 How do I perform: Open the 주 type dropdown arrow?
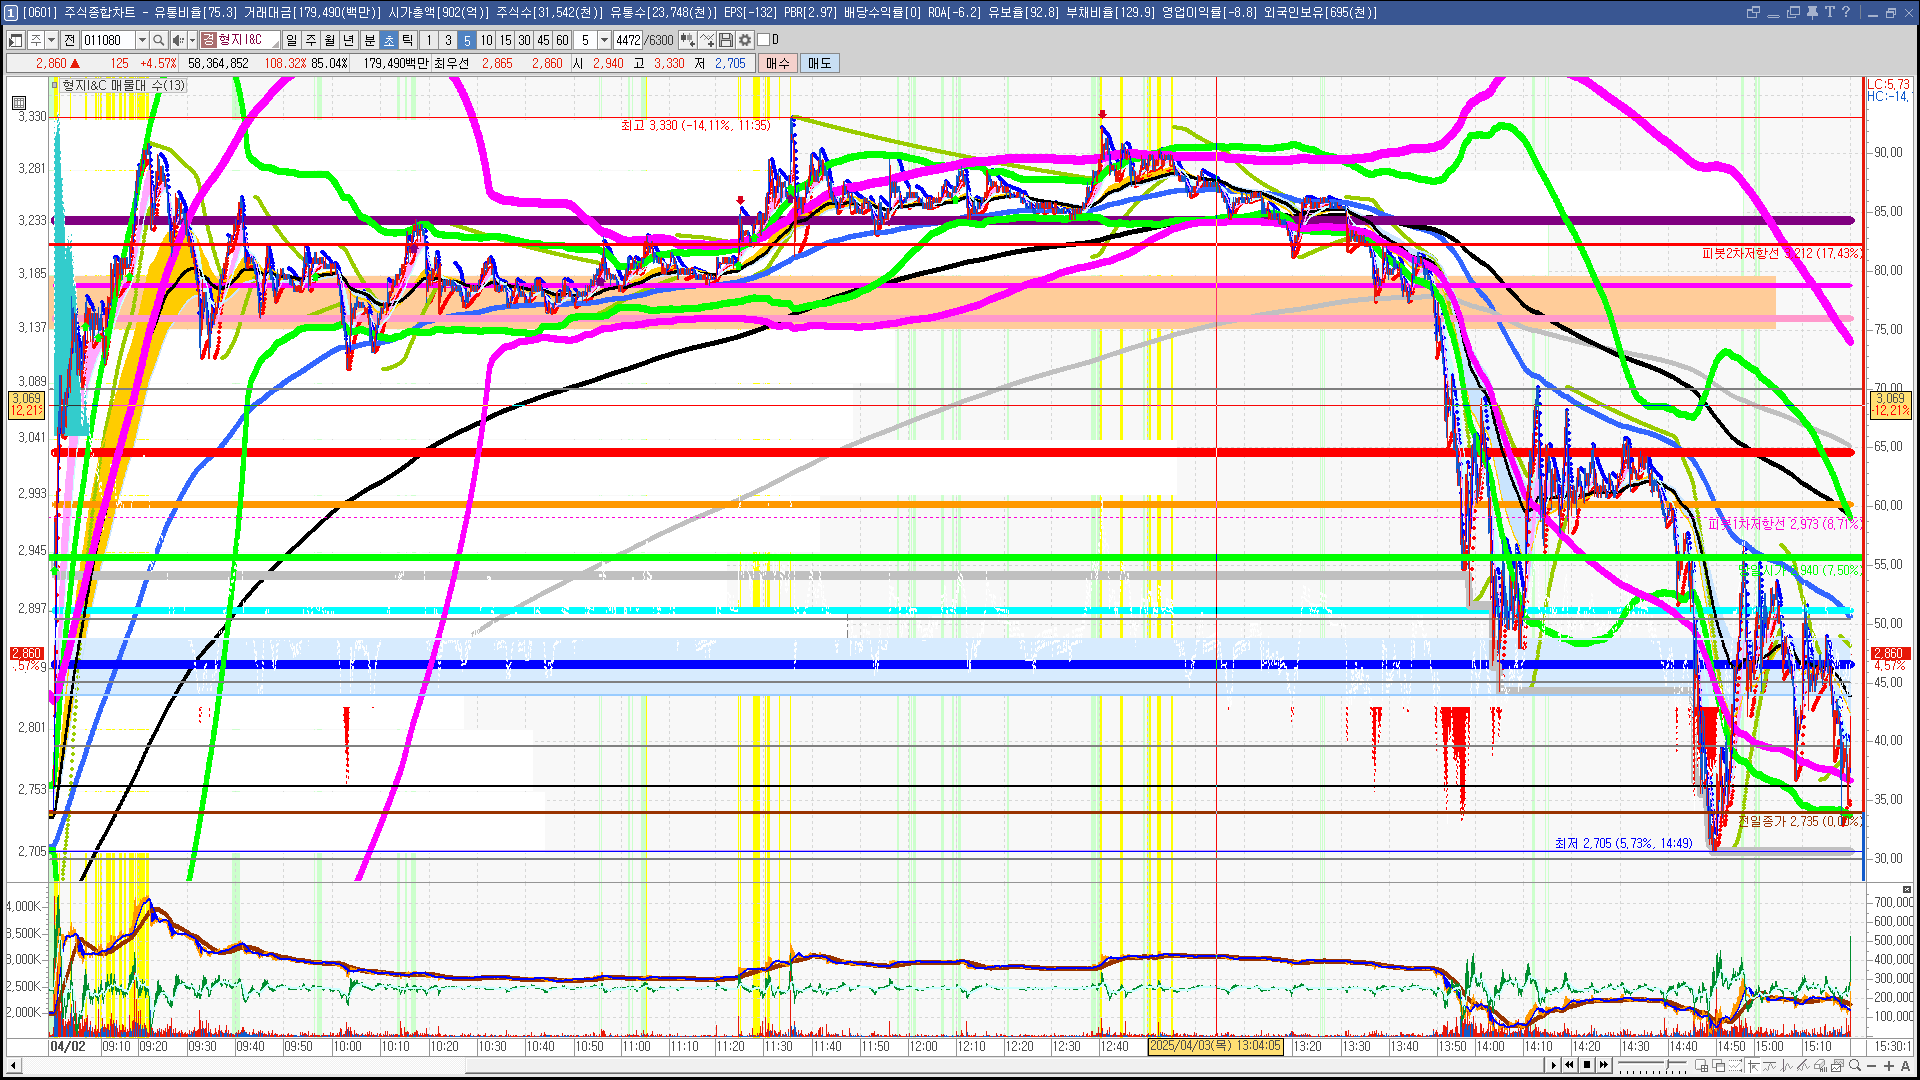[x=52, y=40]
